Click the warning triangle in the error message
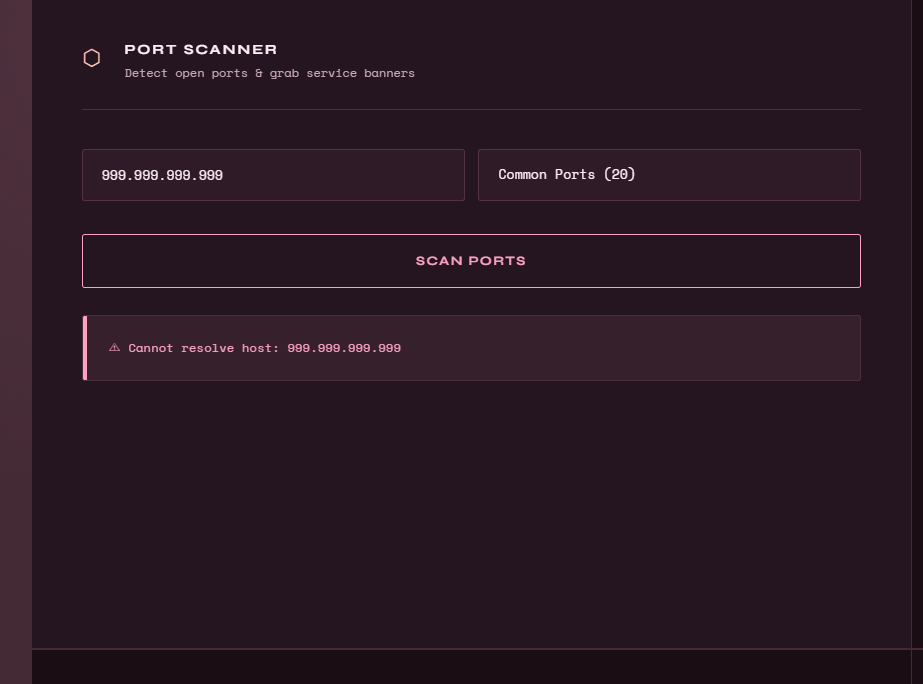923x684 pixels. point(114,348)
